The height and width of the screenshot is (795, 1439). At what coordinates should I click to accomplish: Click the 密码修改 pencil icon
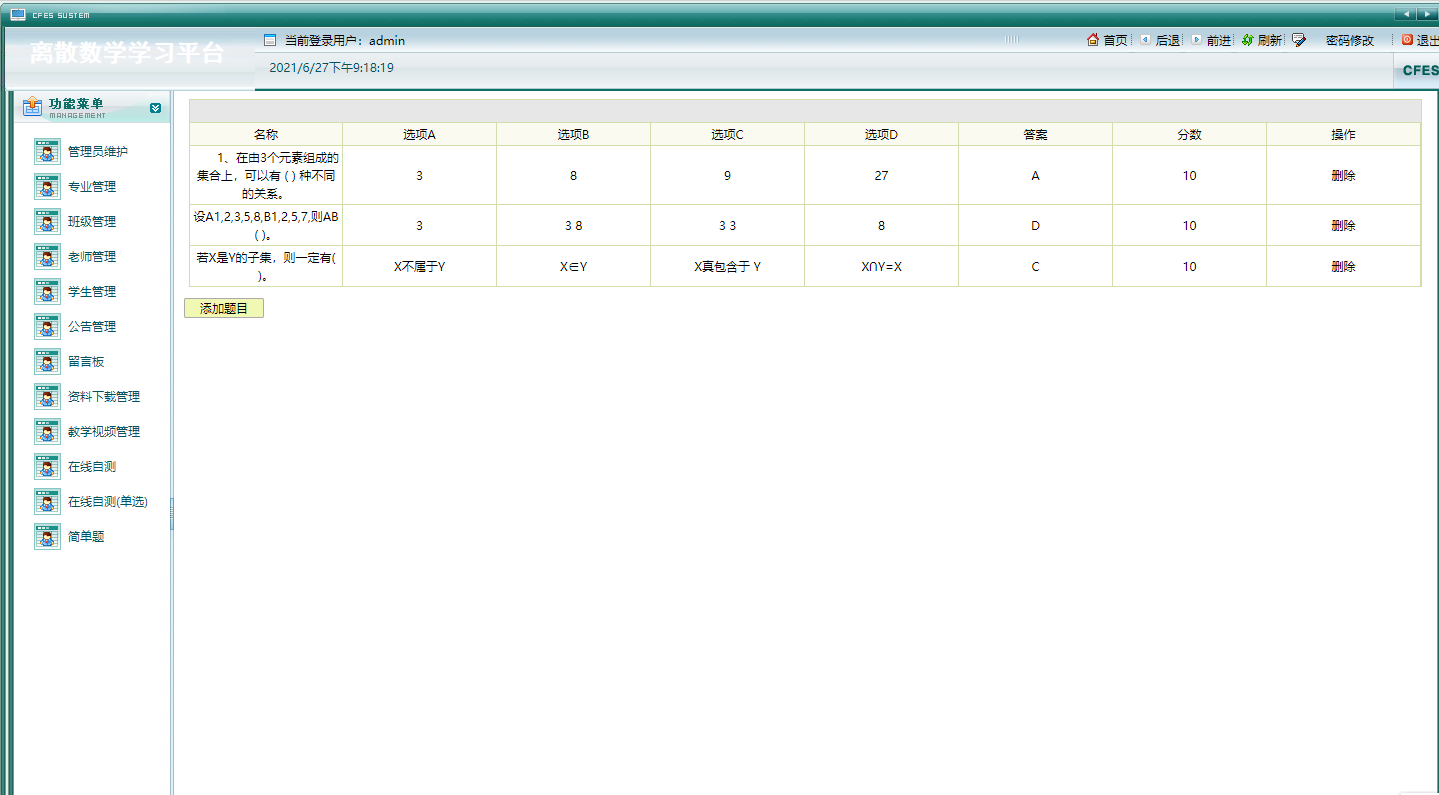point(1299,40)
